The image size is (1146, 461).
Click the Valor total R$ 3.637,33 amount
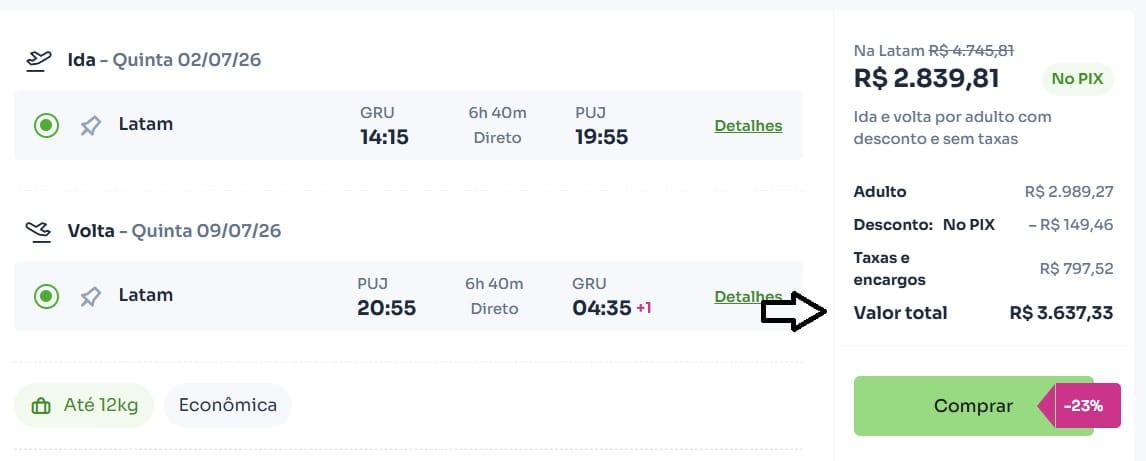point(1061,313)
